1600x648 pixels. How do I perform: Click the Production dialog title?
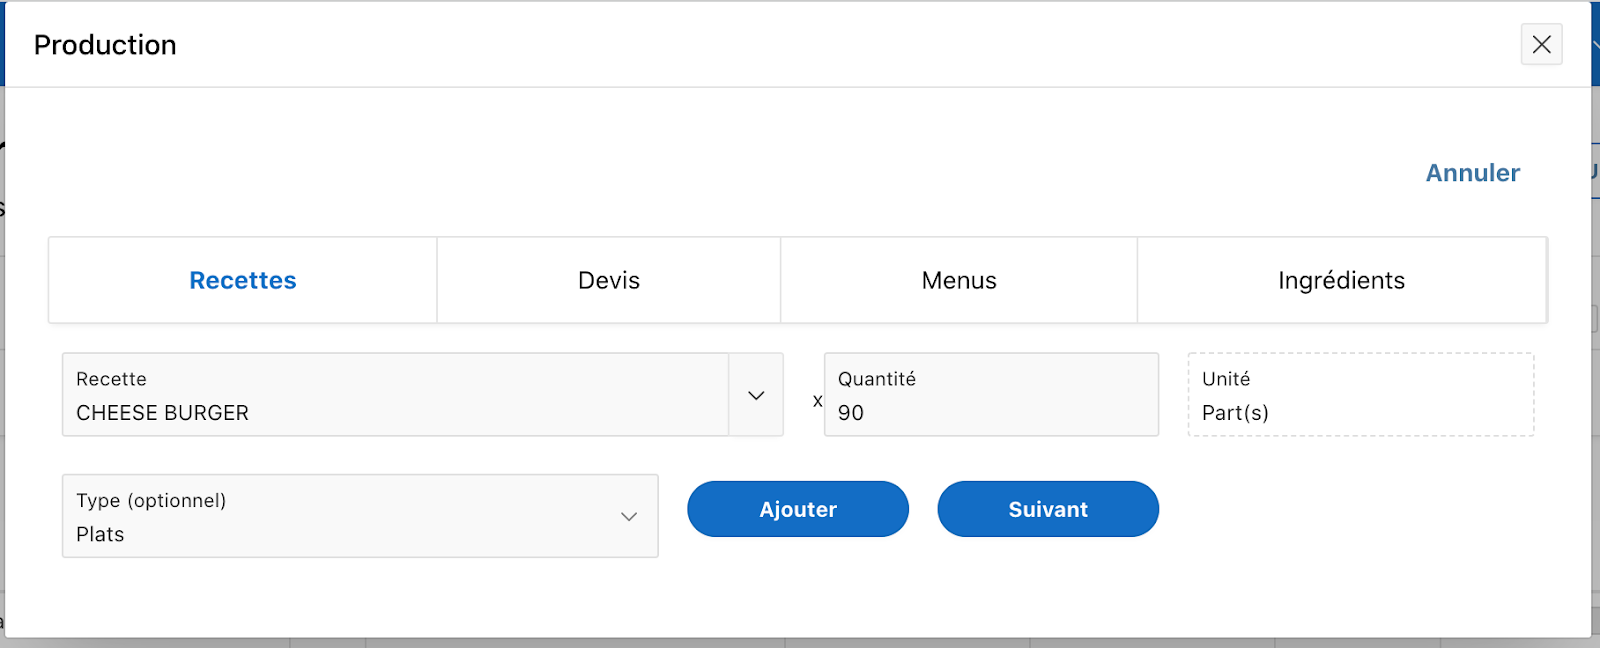coord(105,45)
